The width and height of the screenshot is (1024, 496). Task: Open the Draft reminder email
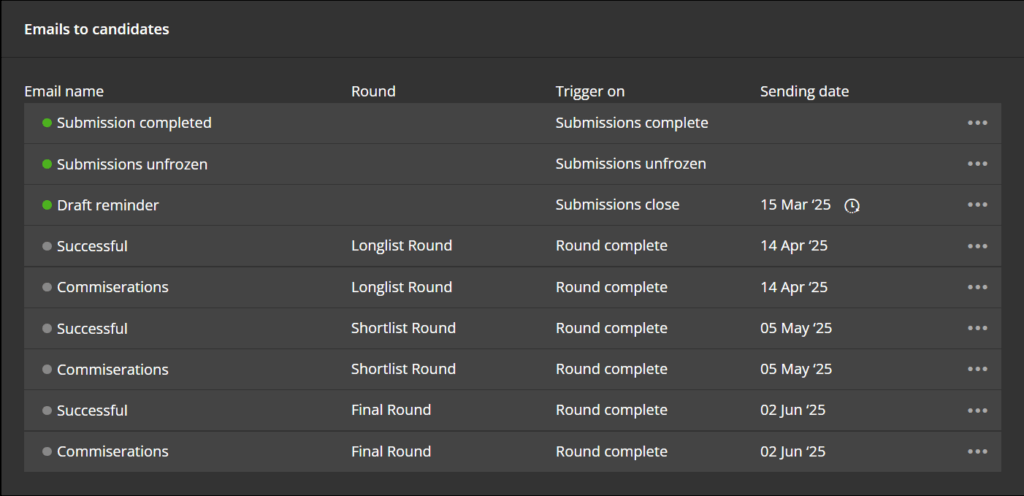click(x=108, y=205)
